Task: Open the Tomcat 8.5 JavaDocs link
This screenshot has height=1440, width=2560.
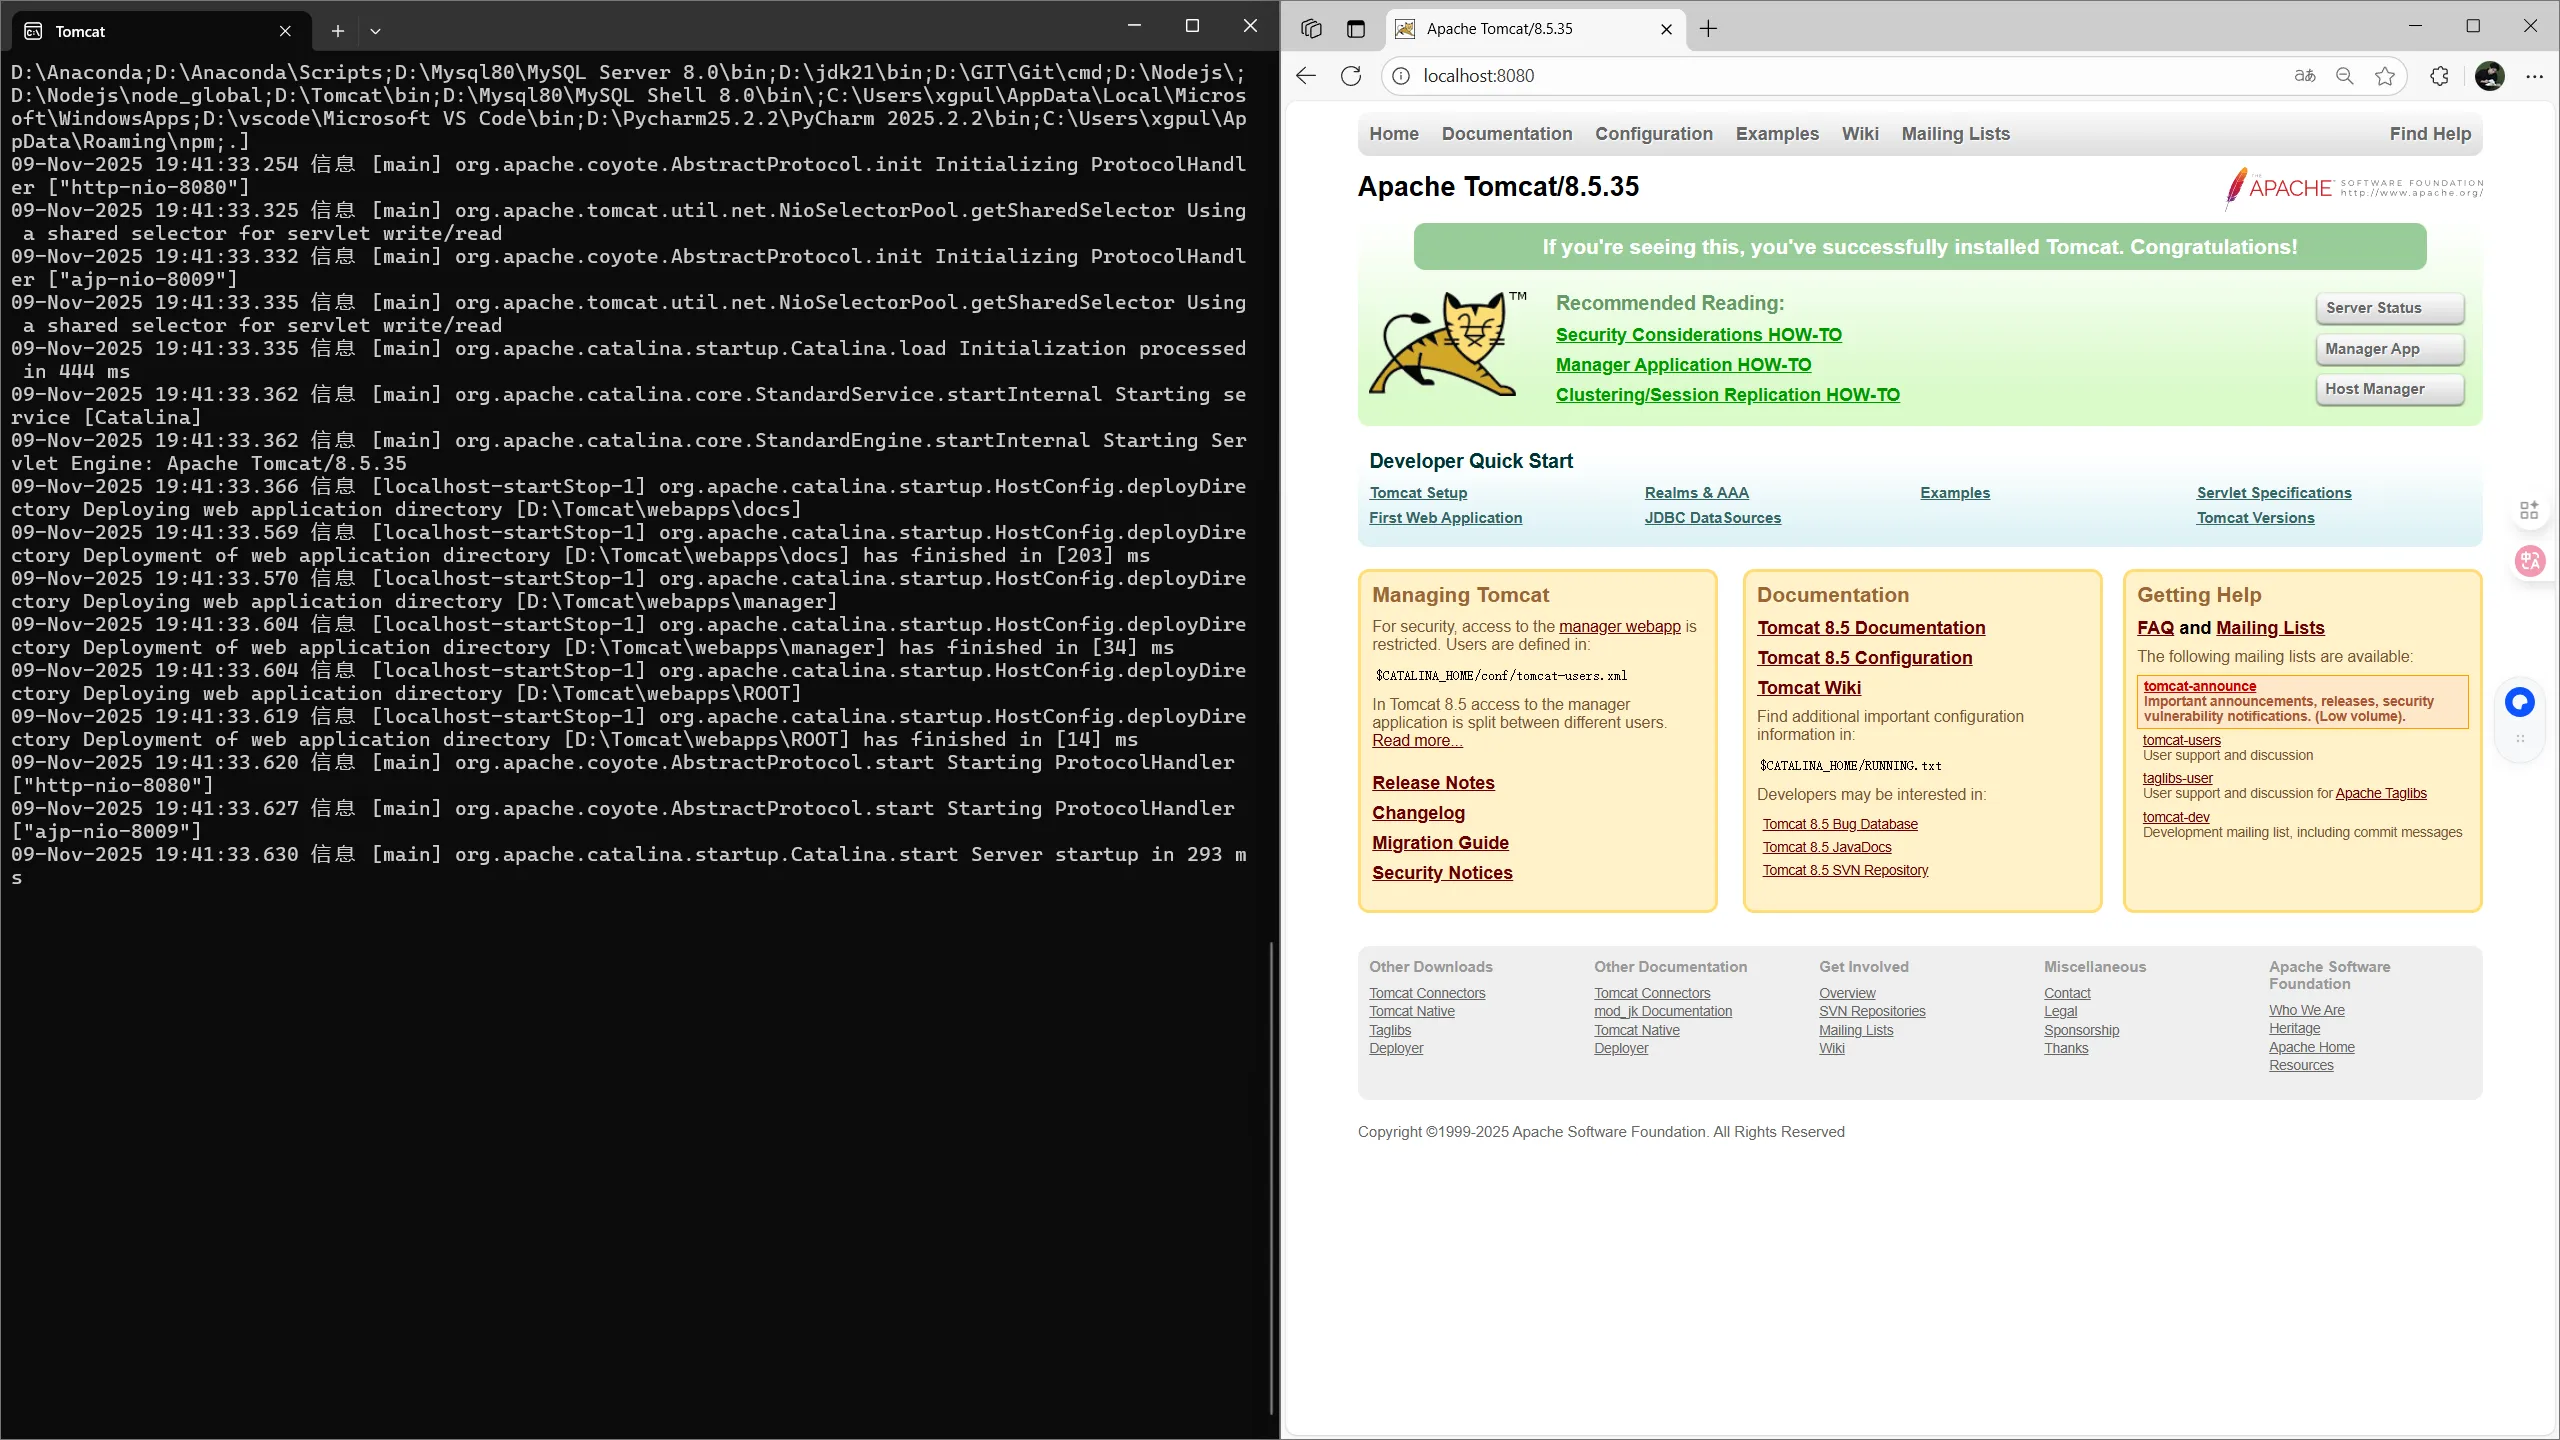Action: point(1827,847)
